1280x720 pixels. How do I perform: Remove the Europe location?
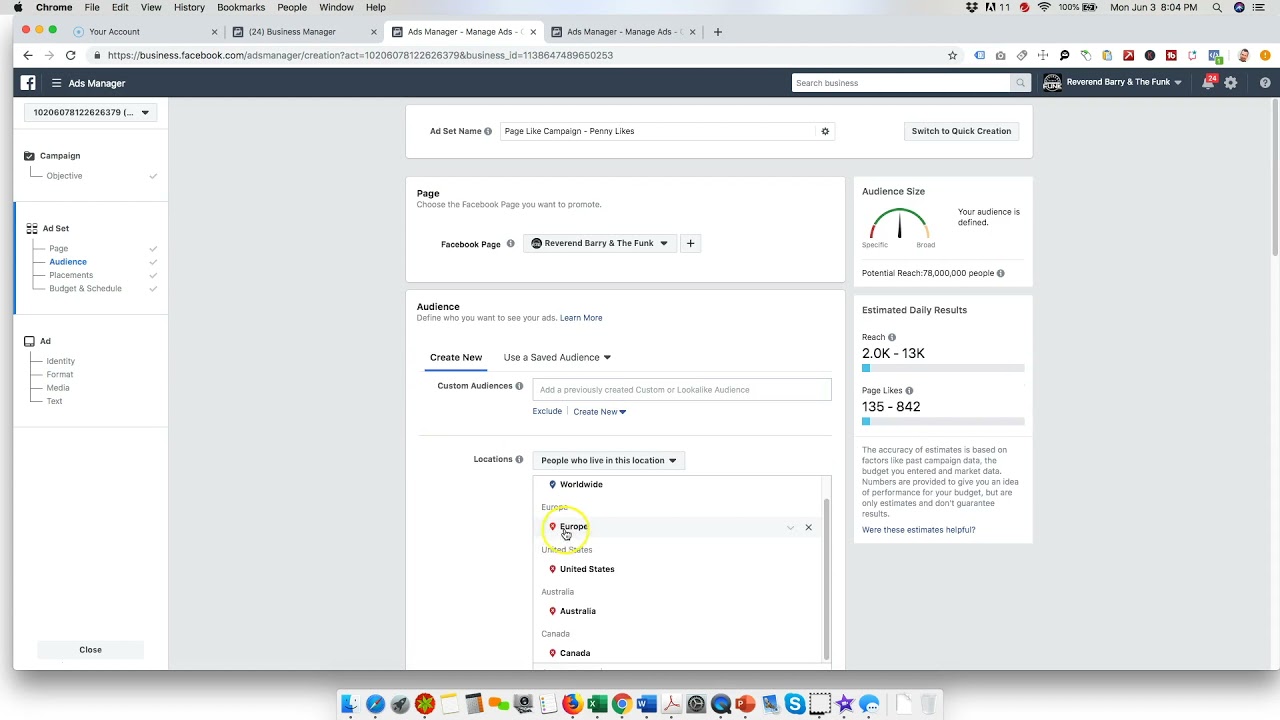click(808, 527)
